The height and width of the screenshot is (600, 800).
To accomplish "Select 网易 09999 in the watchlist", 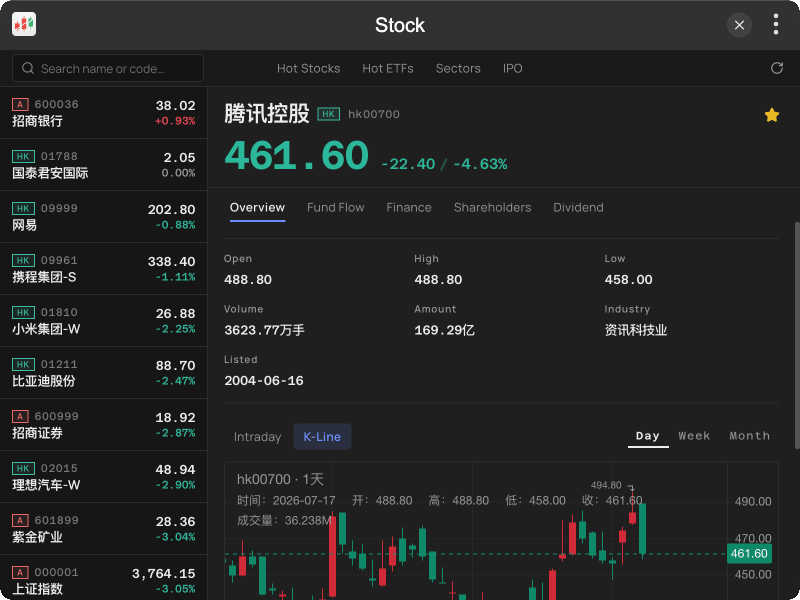I will (104, 217).
